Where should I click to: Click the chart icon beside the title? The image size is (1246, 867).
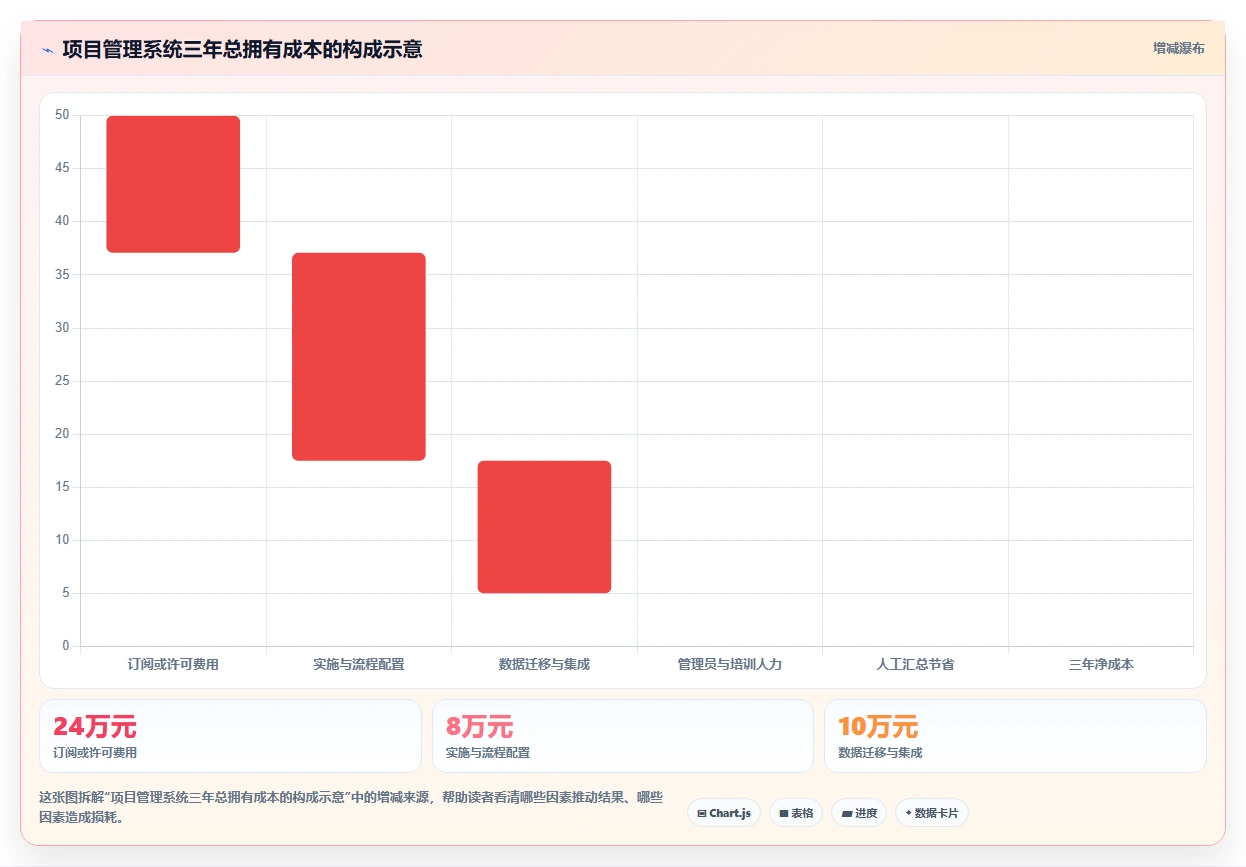(47, 49)
